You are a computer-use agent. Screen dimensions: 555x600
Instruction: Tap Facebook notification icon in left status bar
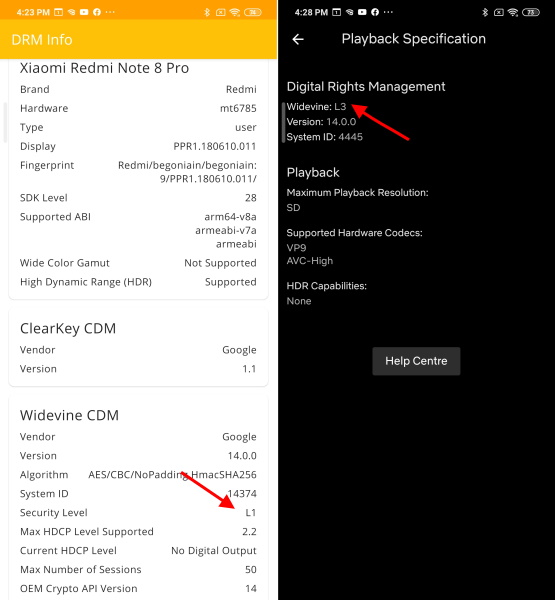pos(97,12)
